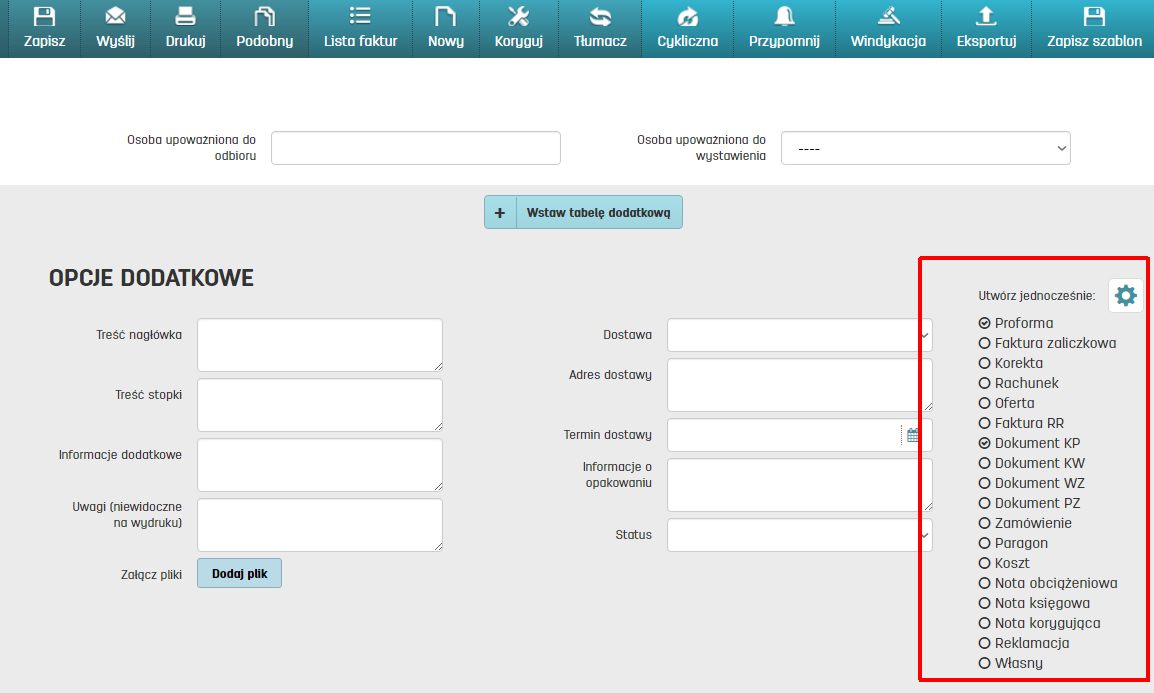Open the calendar icon in Termin dostawy
The image size is (1154, 693).
pyautogui.click(x=913, y=435)
